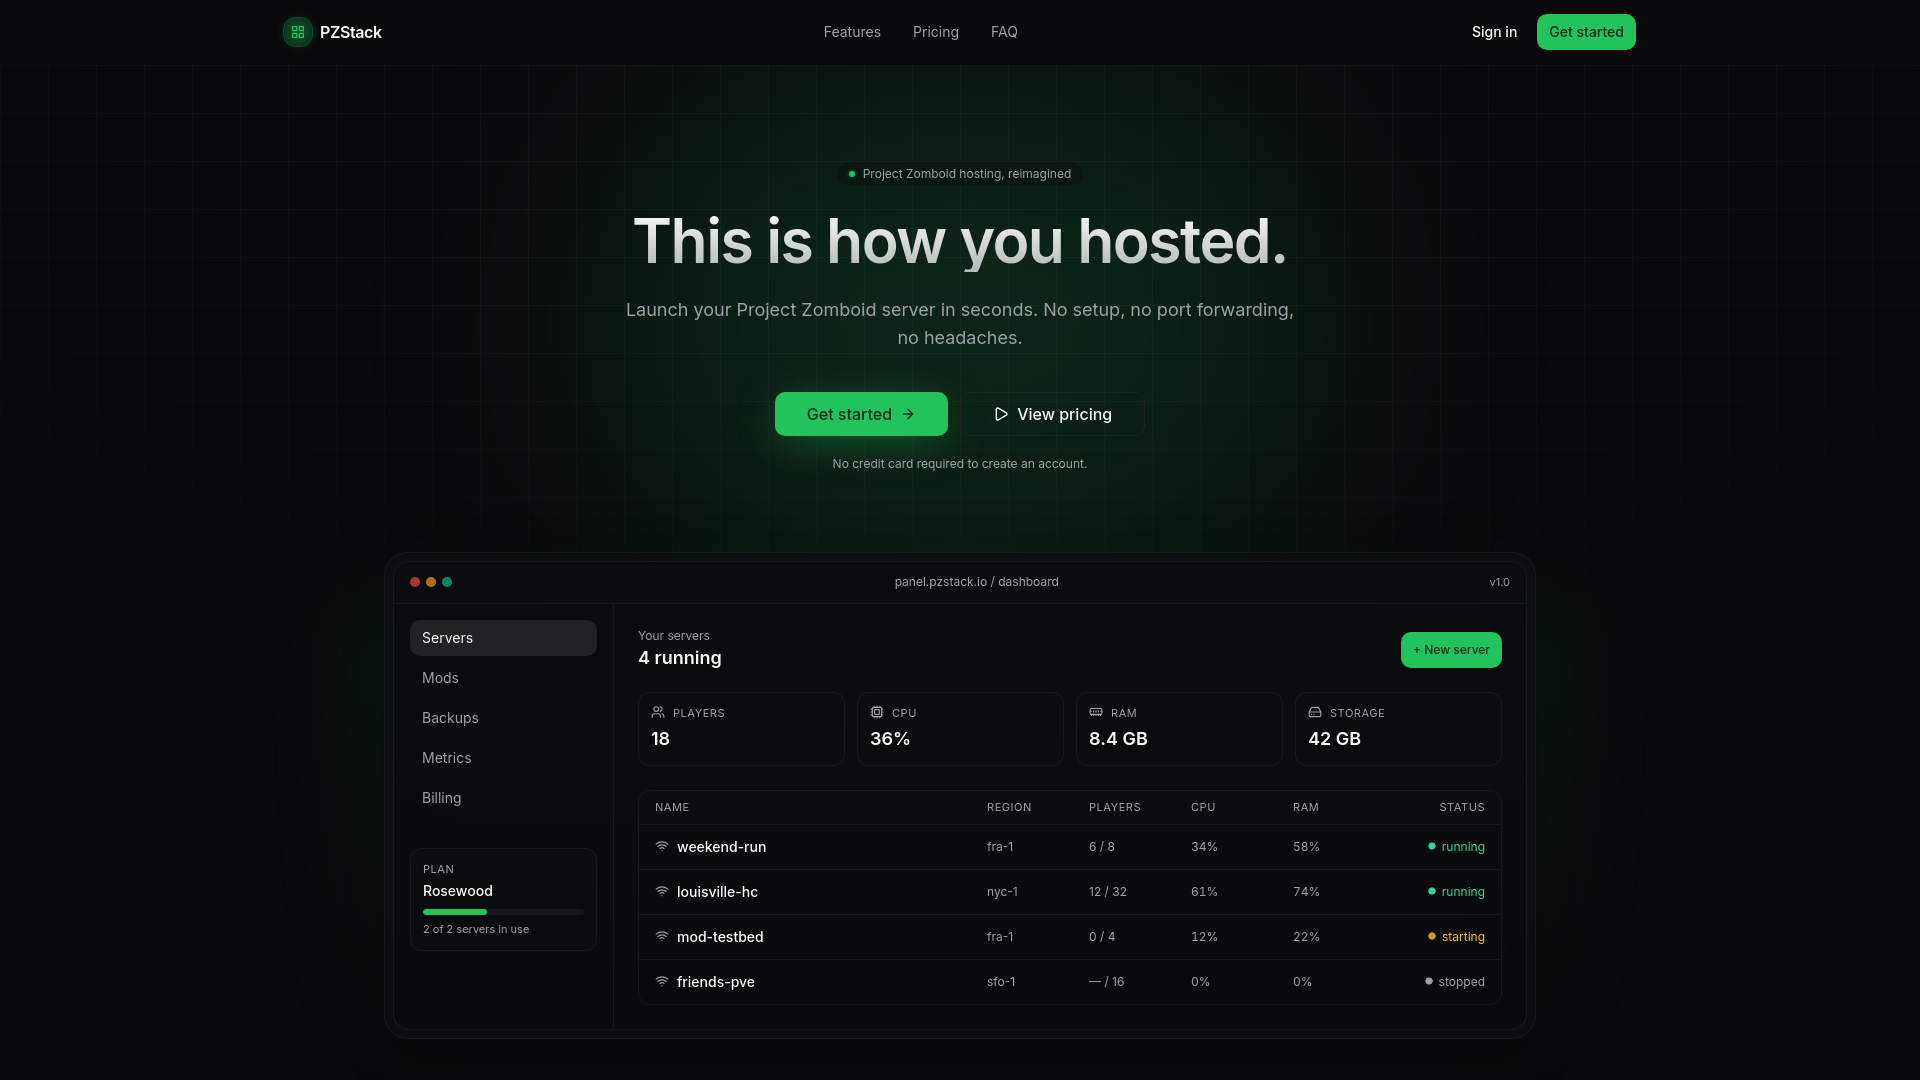Click the CPU chip icon in stats card
Viewport: 1920px width, 1080px height.
click(877, 712)
